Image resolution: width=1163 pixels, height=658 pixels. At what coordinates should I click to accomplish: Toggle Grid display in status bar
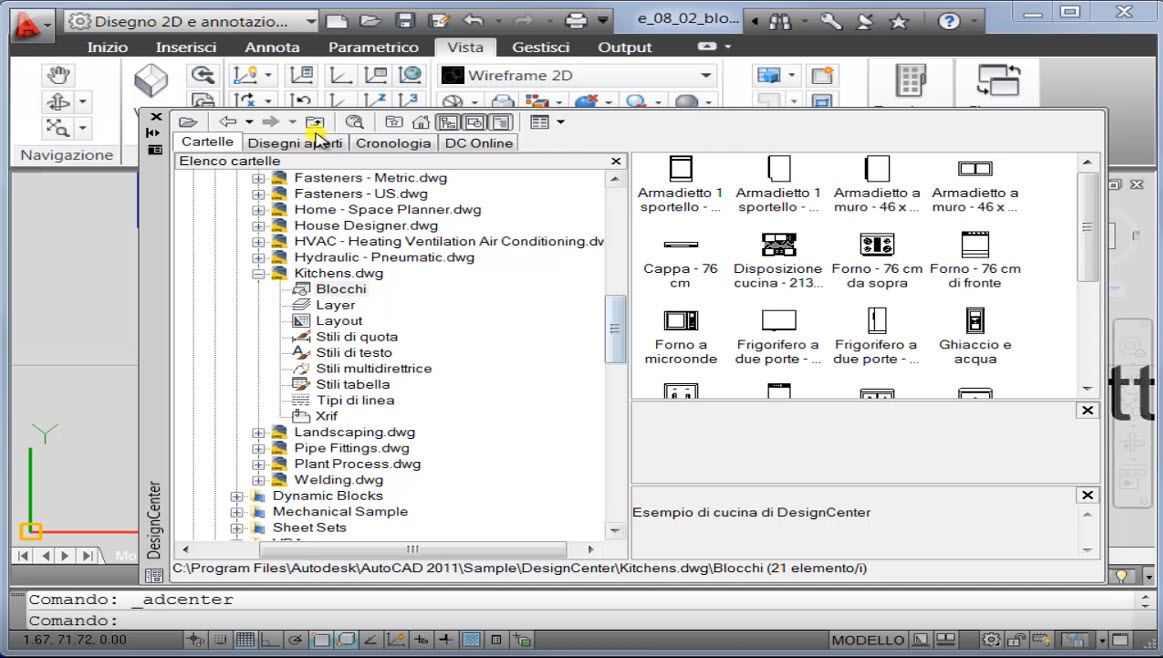click(246, 639)
